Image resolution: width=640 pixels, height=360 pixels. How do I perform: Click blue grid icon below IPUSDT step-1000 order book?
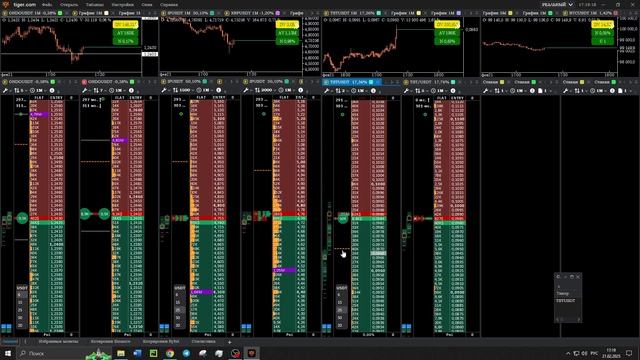(164, 327)
